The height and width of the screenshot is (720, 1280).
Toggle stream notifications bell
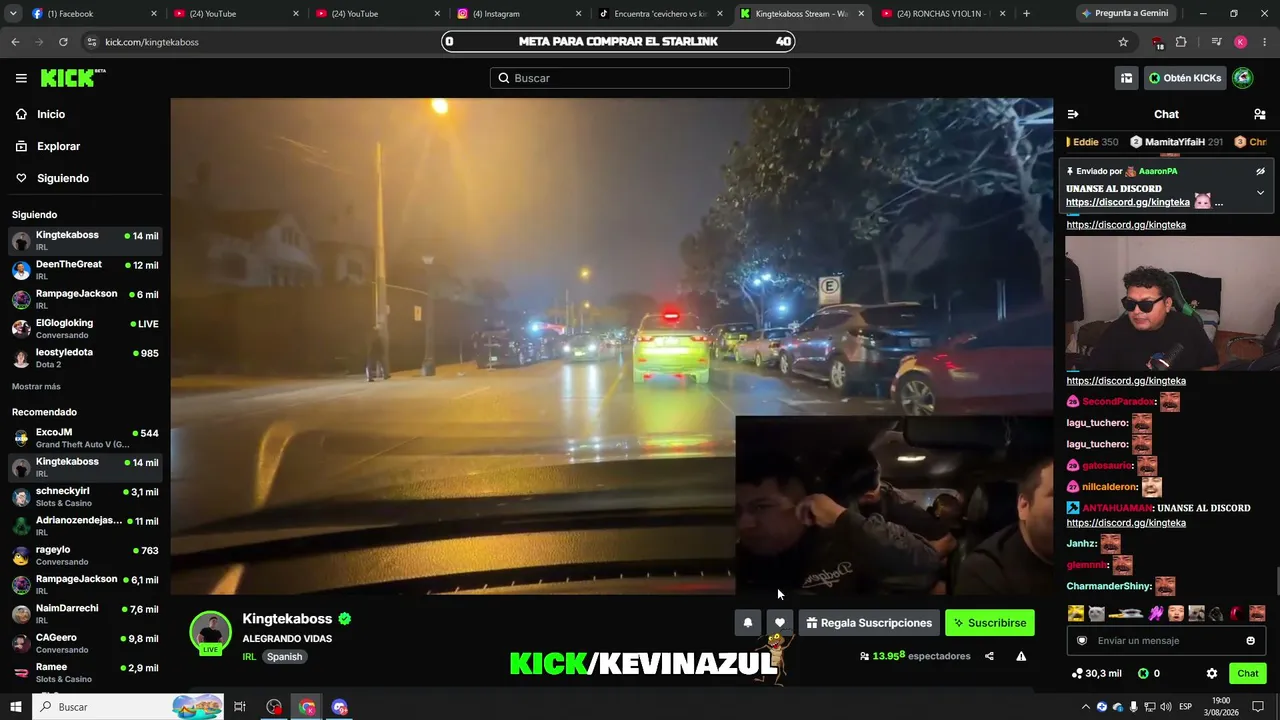pyautogui.click(x=748, y=623)
